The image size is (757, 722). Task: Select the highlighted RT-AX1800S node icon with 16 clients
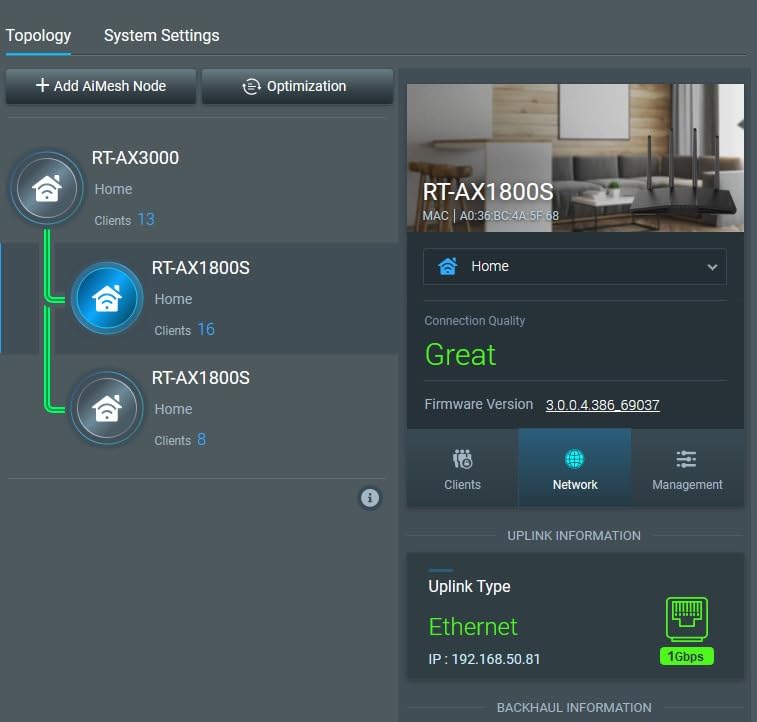click(107, 298)
